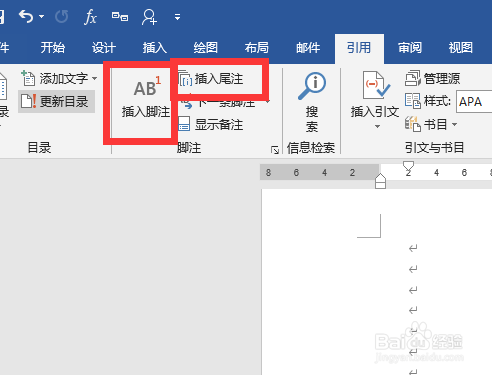
Task: Open the Undo history dropdown arrow
Action: coord(42,16)
